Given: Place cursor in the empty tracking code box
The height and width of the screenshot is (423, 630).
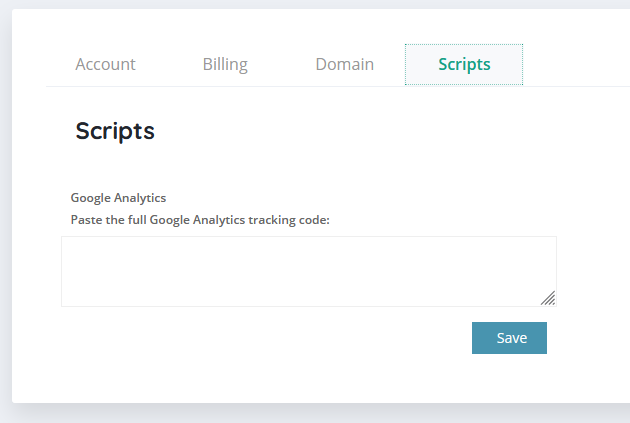Looking at the screenshot, I should [308, 271].
